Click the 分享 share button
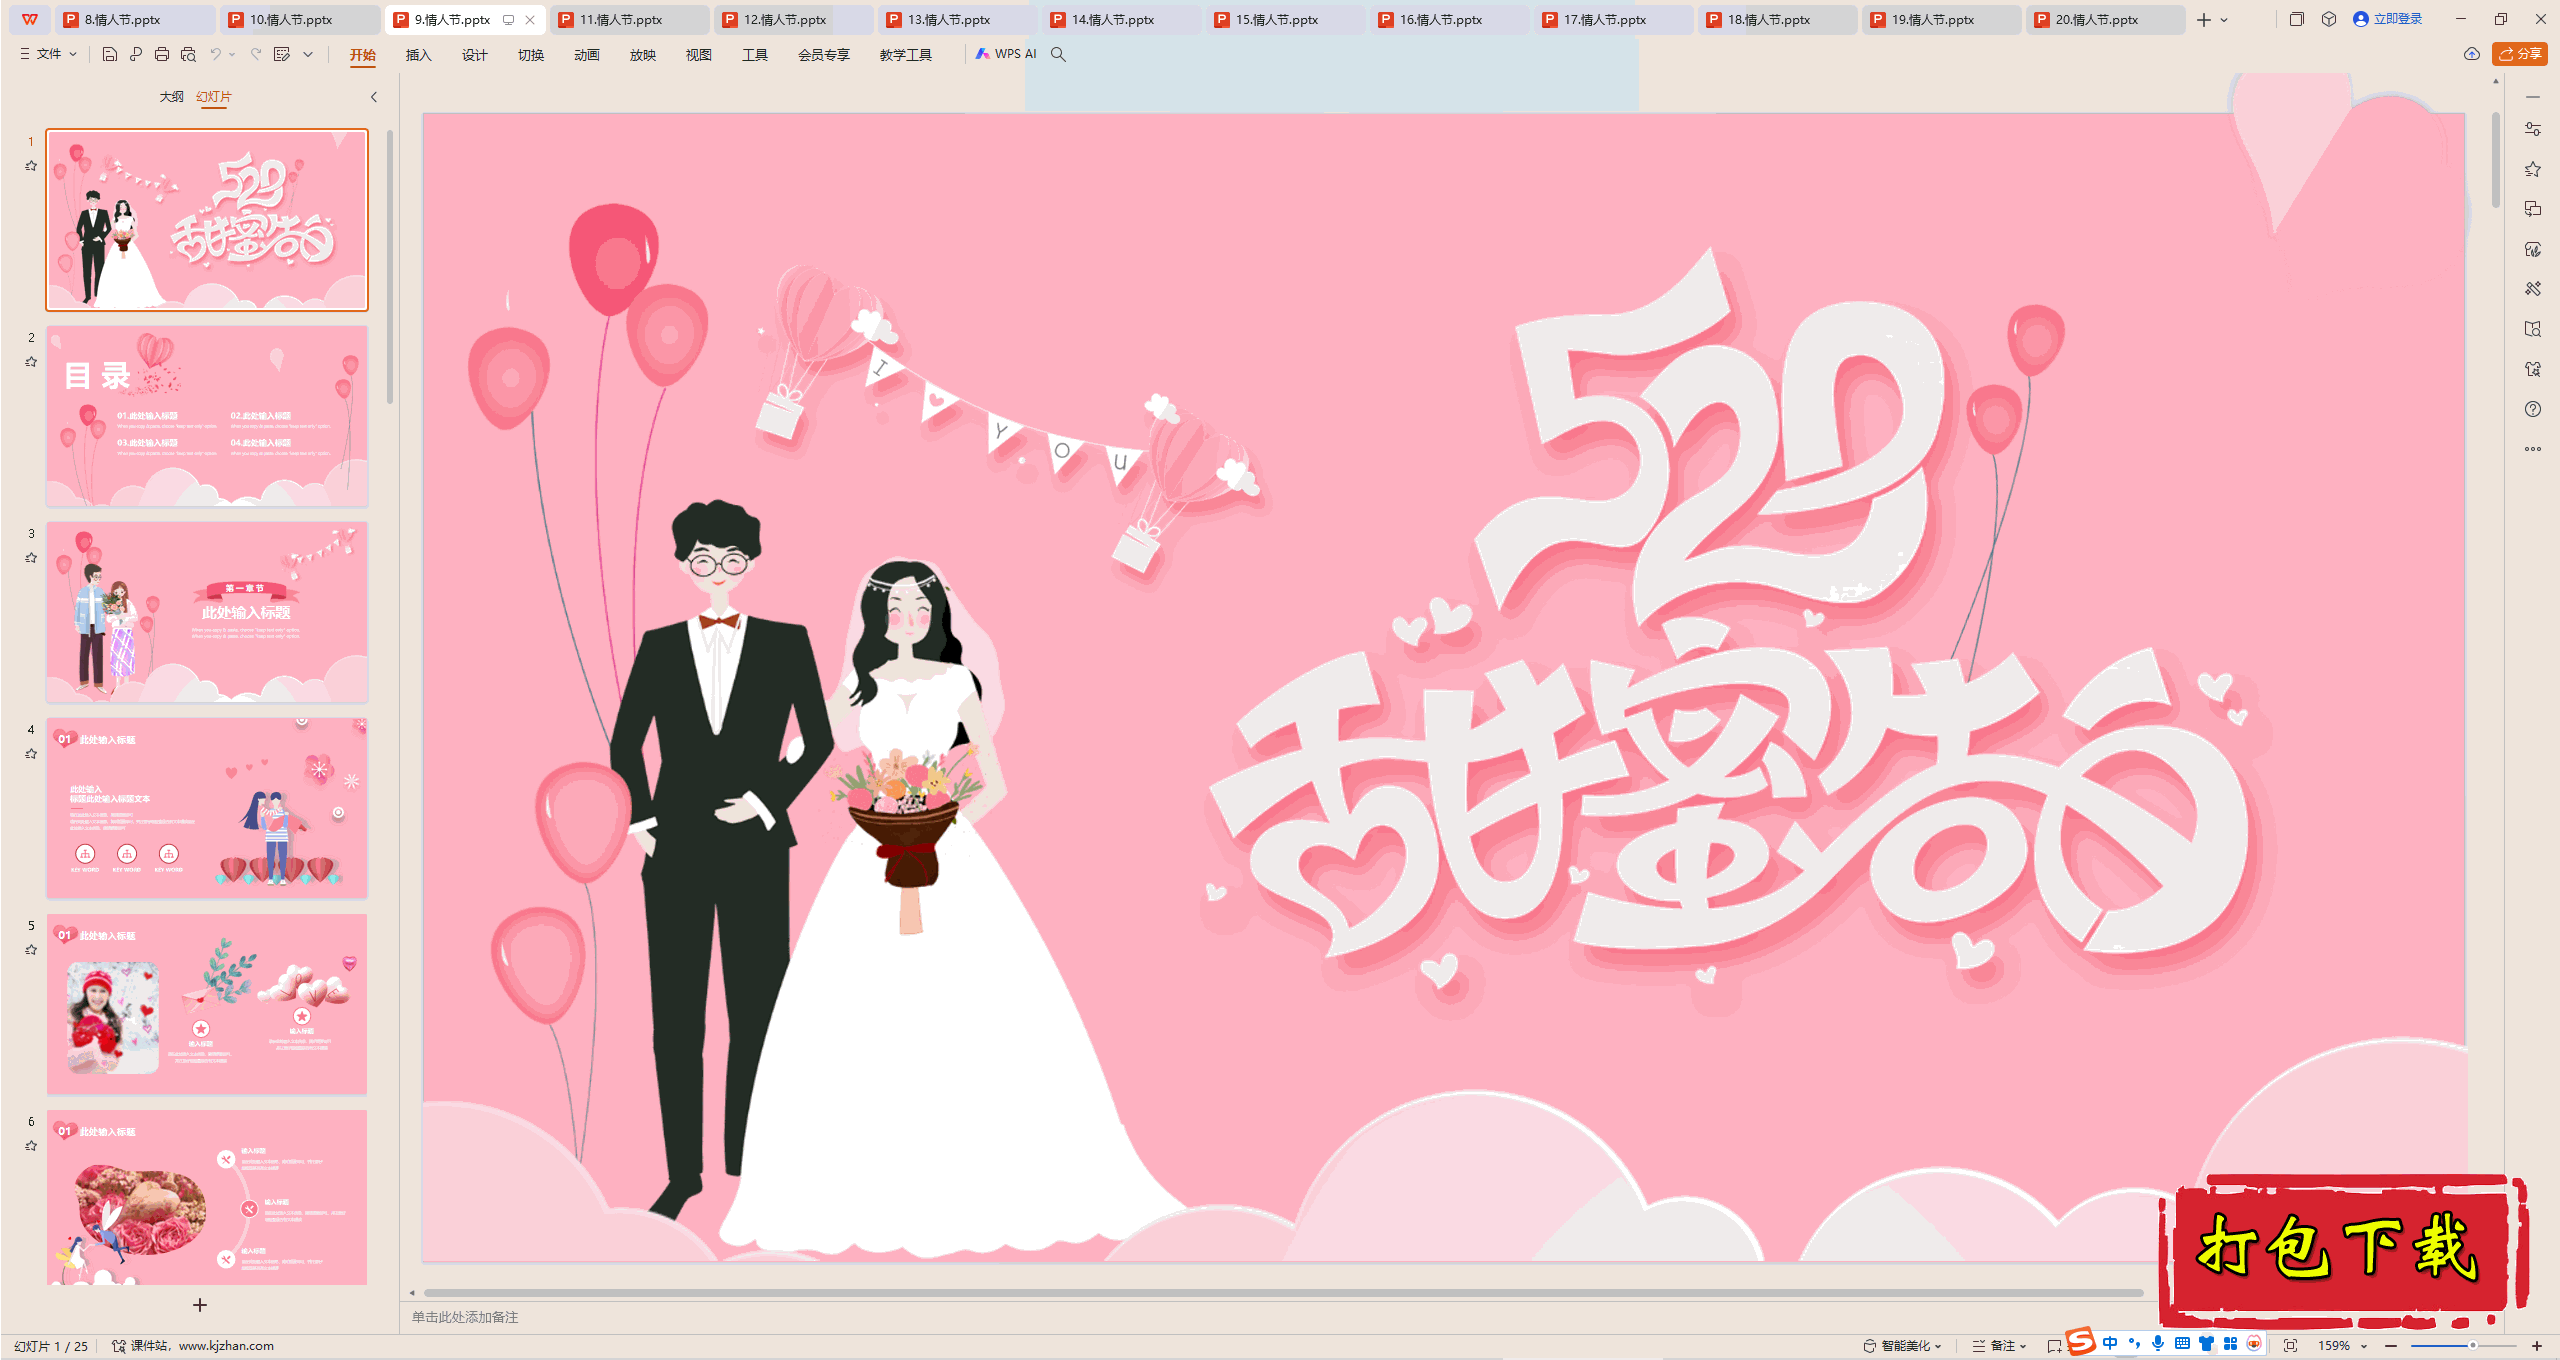The image size is (2560, 1360). 2520,54
